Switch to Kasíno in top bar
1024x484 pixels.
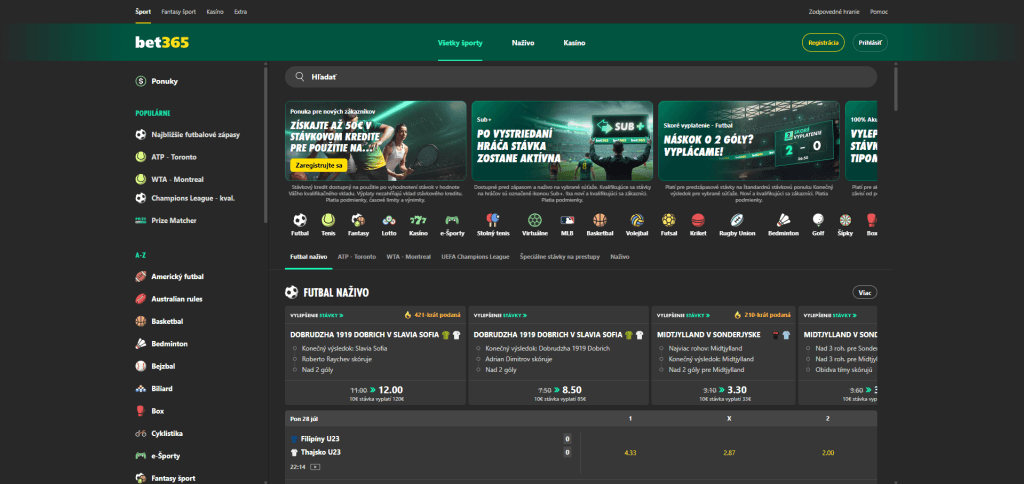[216, 12]
